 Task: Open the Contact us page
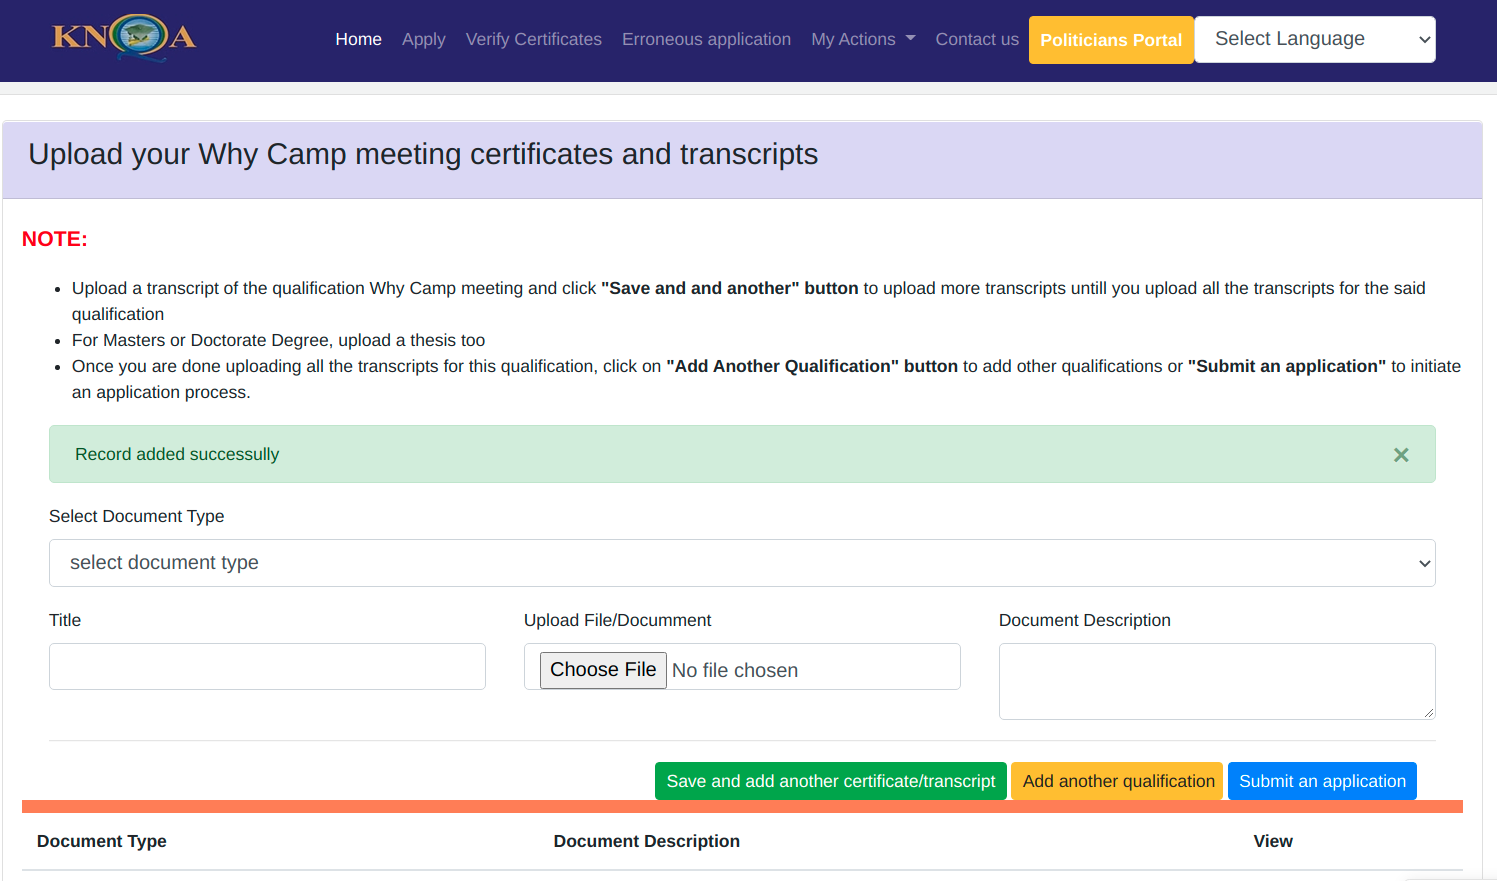click(x=977, y=39)
